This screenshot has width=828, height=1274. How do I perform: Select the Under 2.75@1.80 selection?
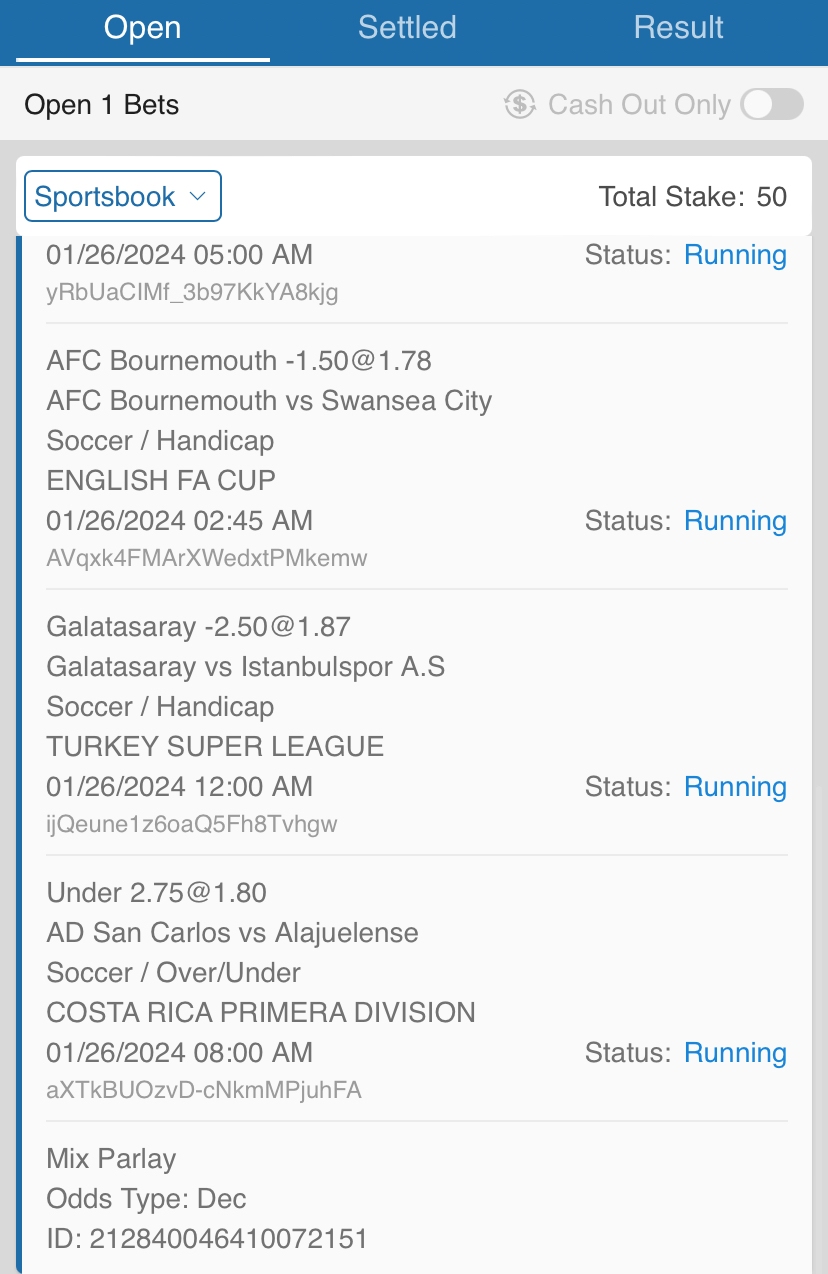pyautogui.click(x=156, y=893)
